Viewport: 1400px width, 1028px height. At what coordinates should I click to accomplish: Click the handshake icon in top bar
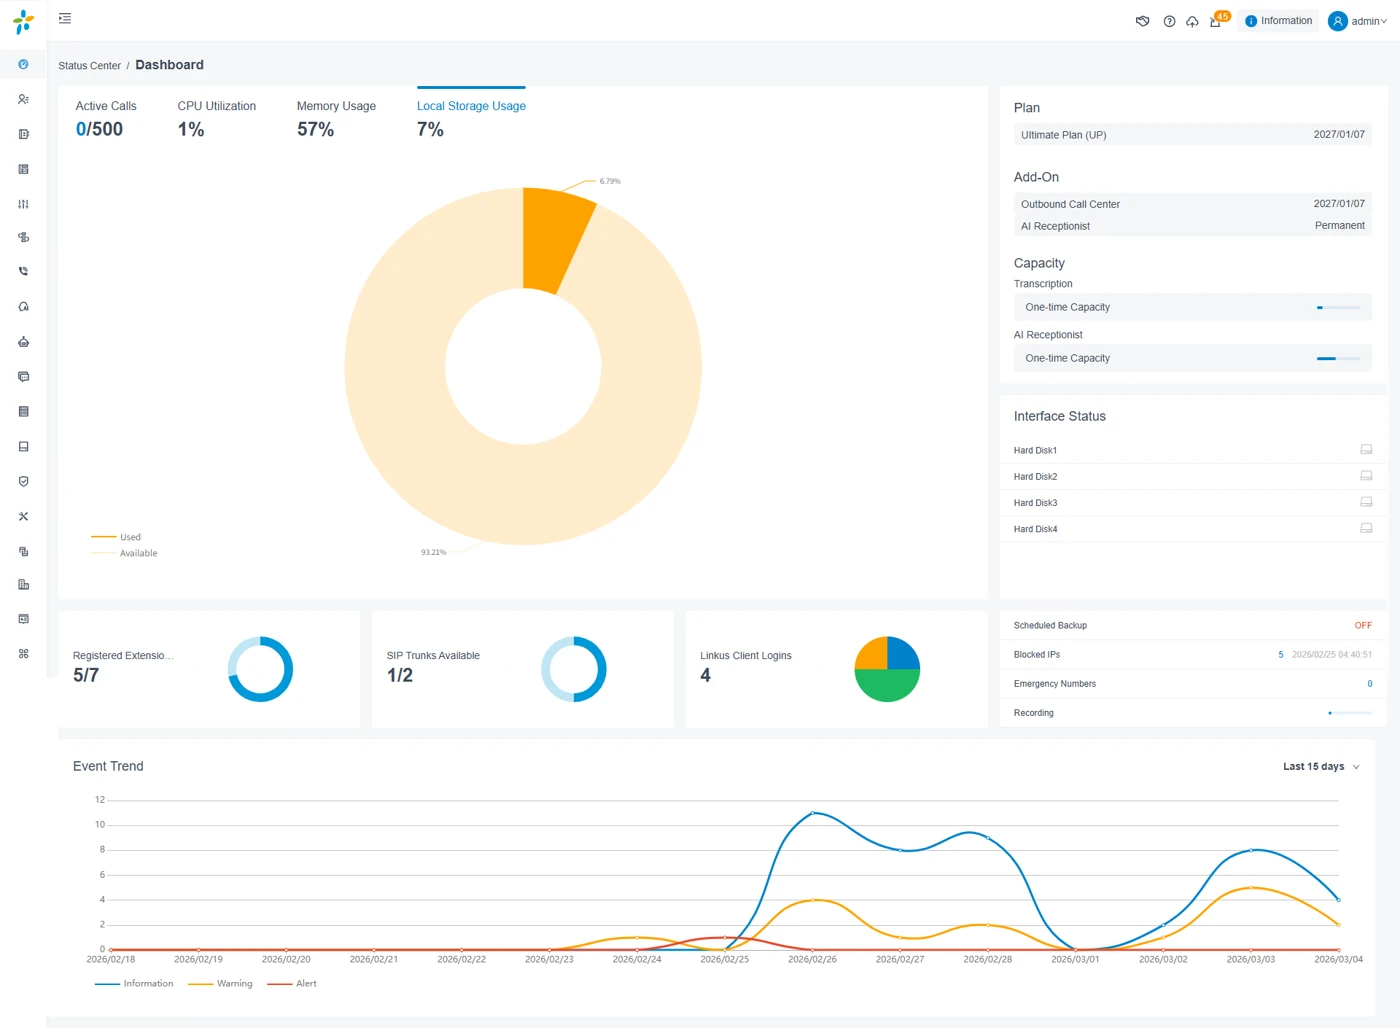tap(1143, 21)
